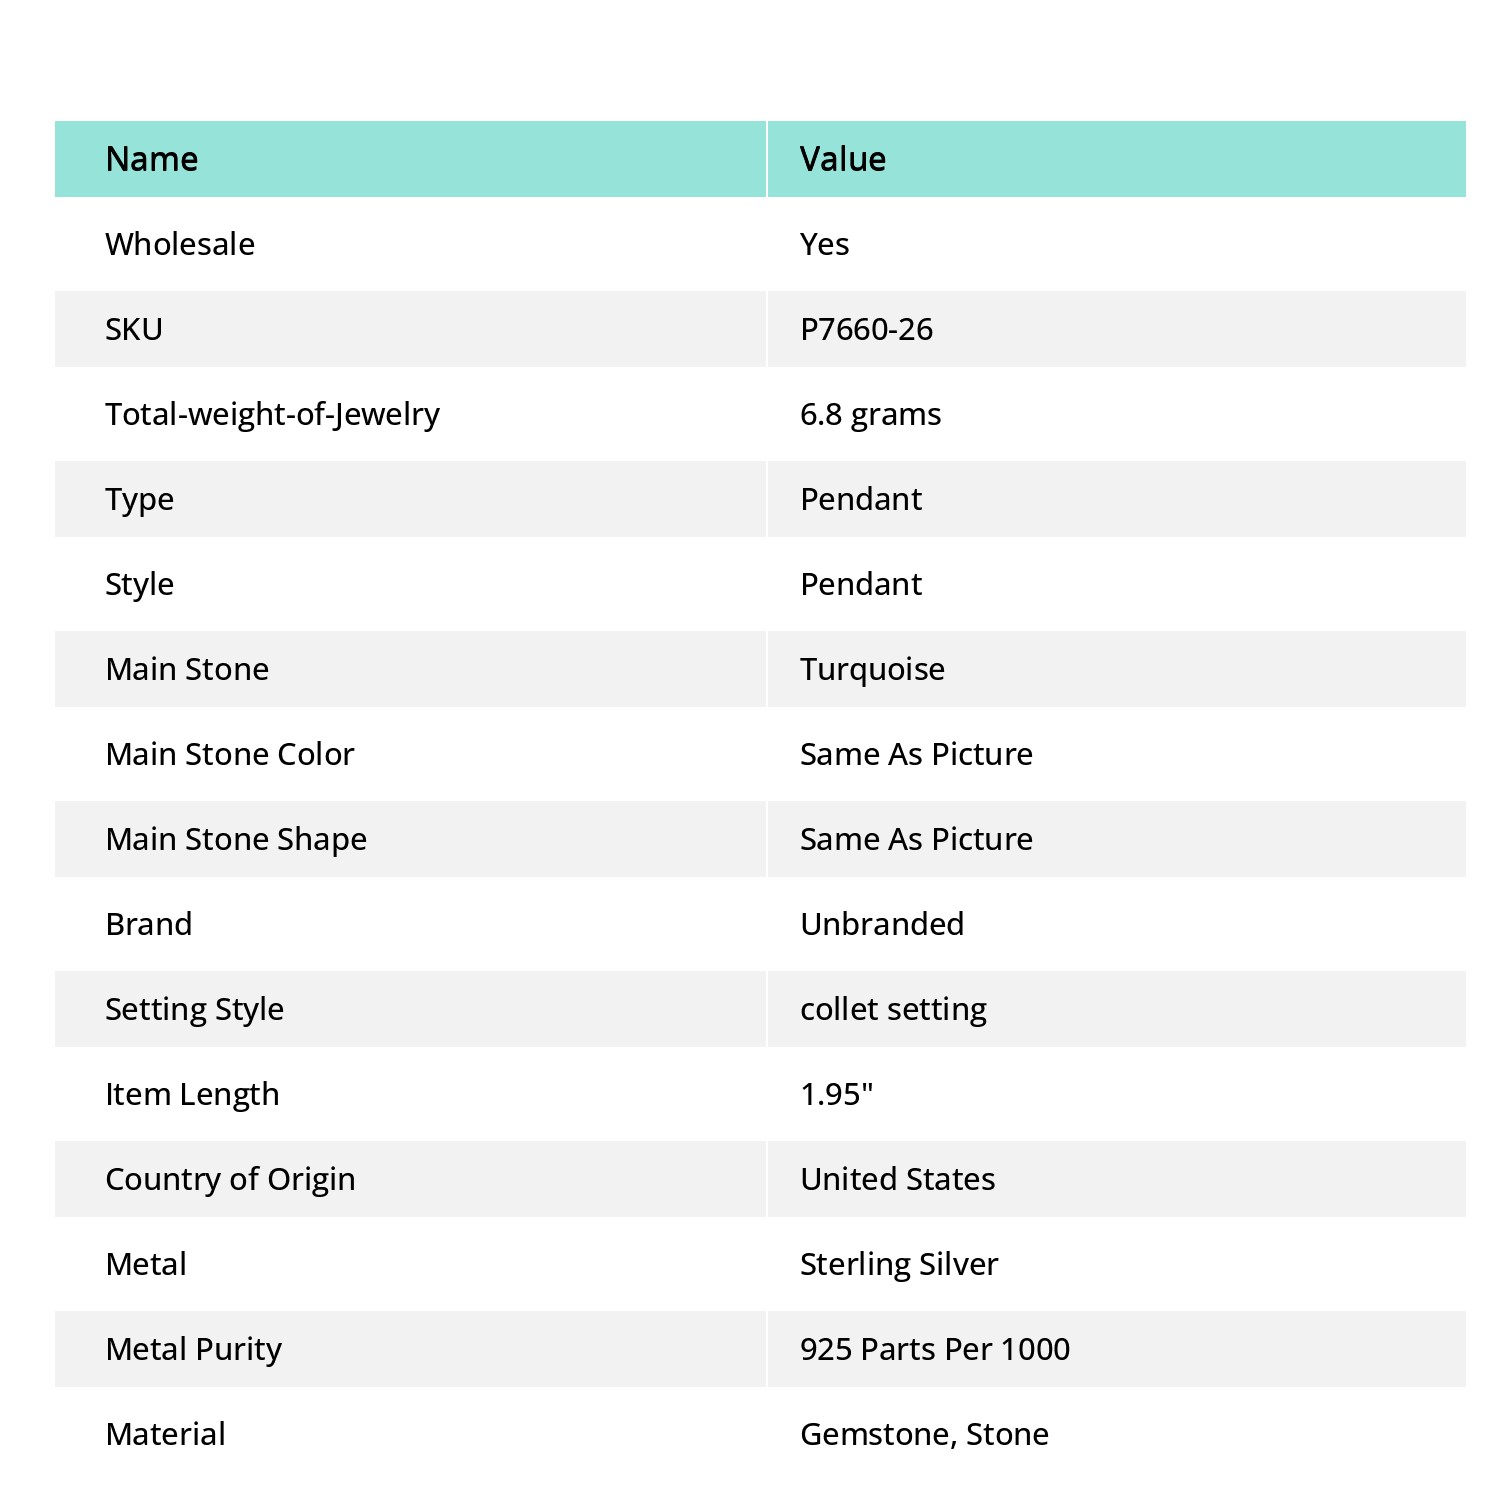
Task: Select the SKU value P7660-26
Action: coord(866,329)
